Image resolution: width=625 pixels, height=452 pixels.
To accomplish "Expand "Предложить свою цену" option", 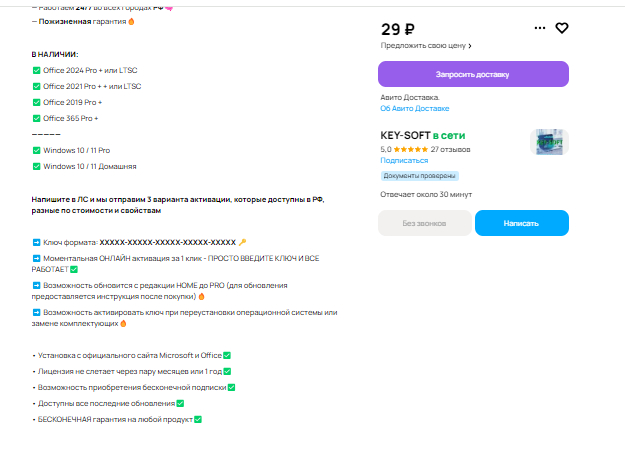I will (427, 45).
